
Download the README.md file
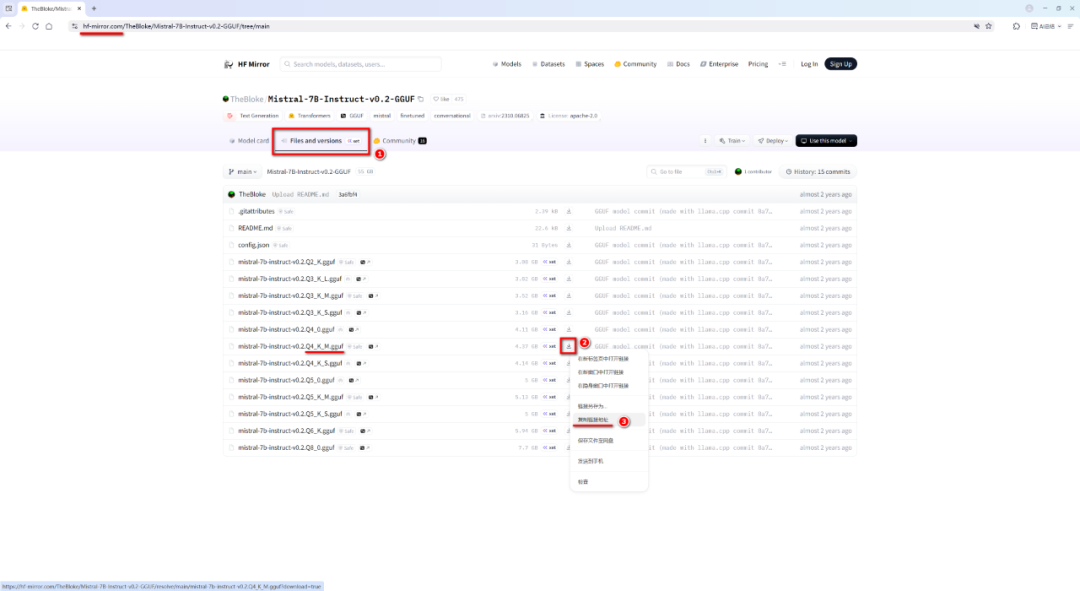coord(569,228)
